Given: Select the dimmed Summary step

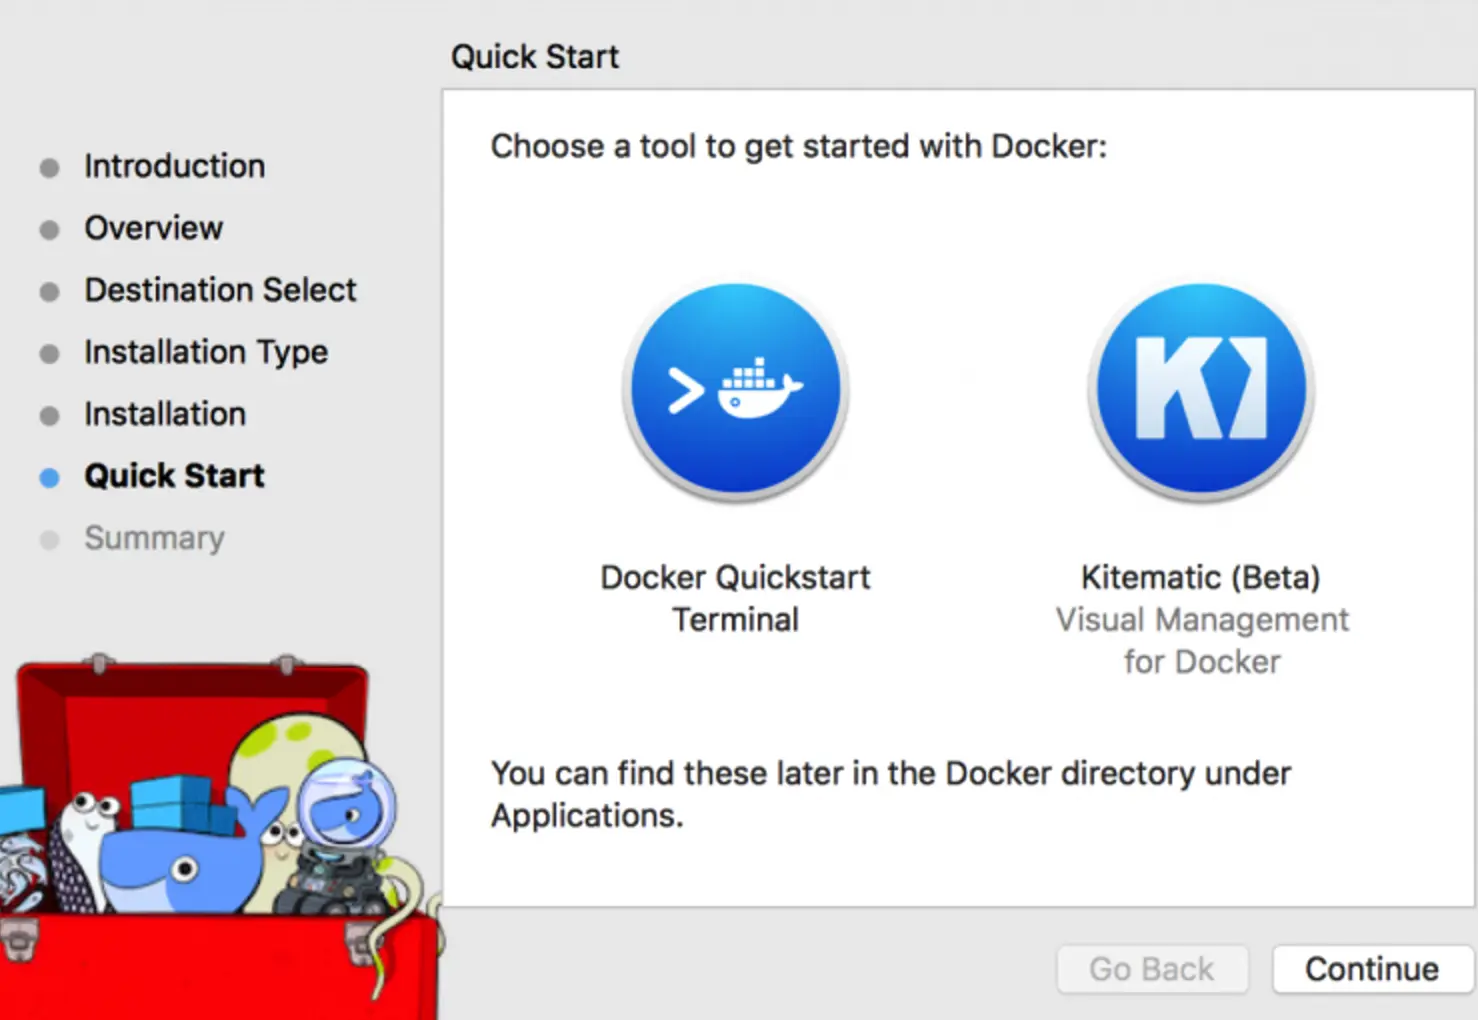Looking at the screenshot, I should (x=154, y=538).
